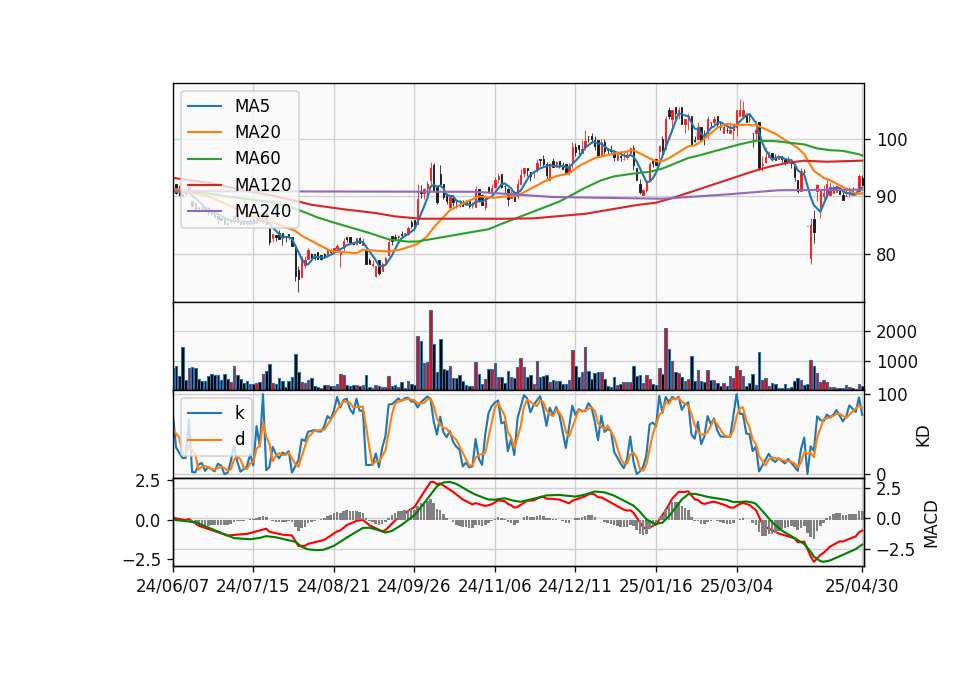Click the price axis value 90
Image resolution: width=960 pixels, height=690 pixels.
(887, 197)
